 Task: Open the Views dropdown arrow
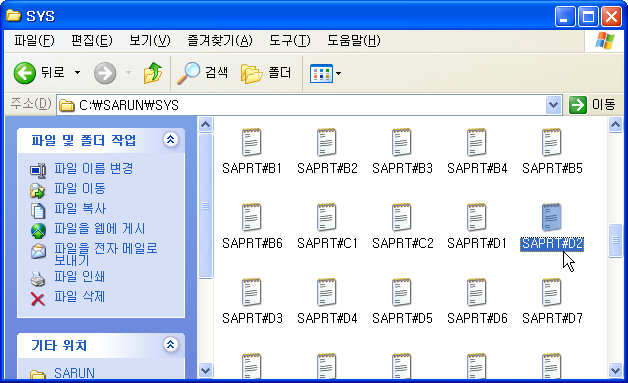pyautogui.click(x=338, y=73)
